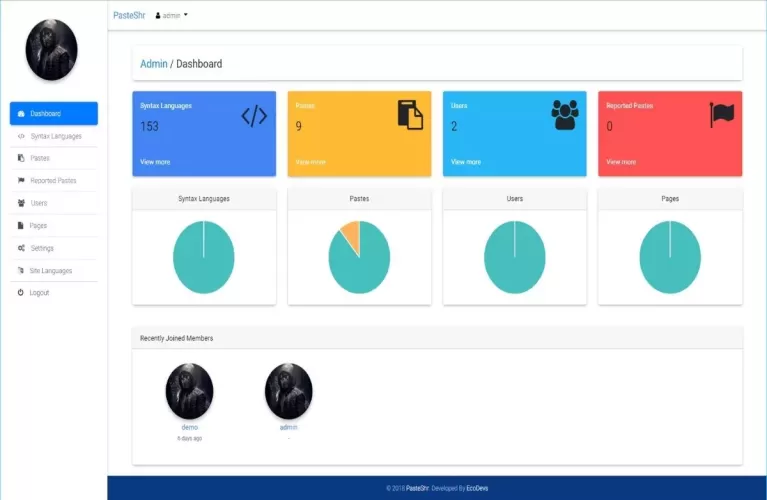Click the EcoDevs link in the footer
Image resolution: width=767 pixels, height=500 pixels.
(x=477, y=489)
